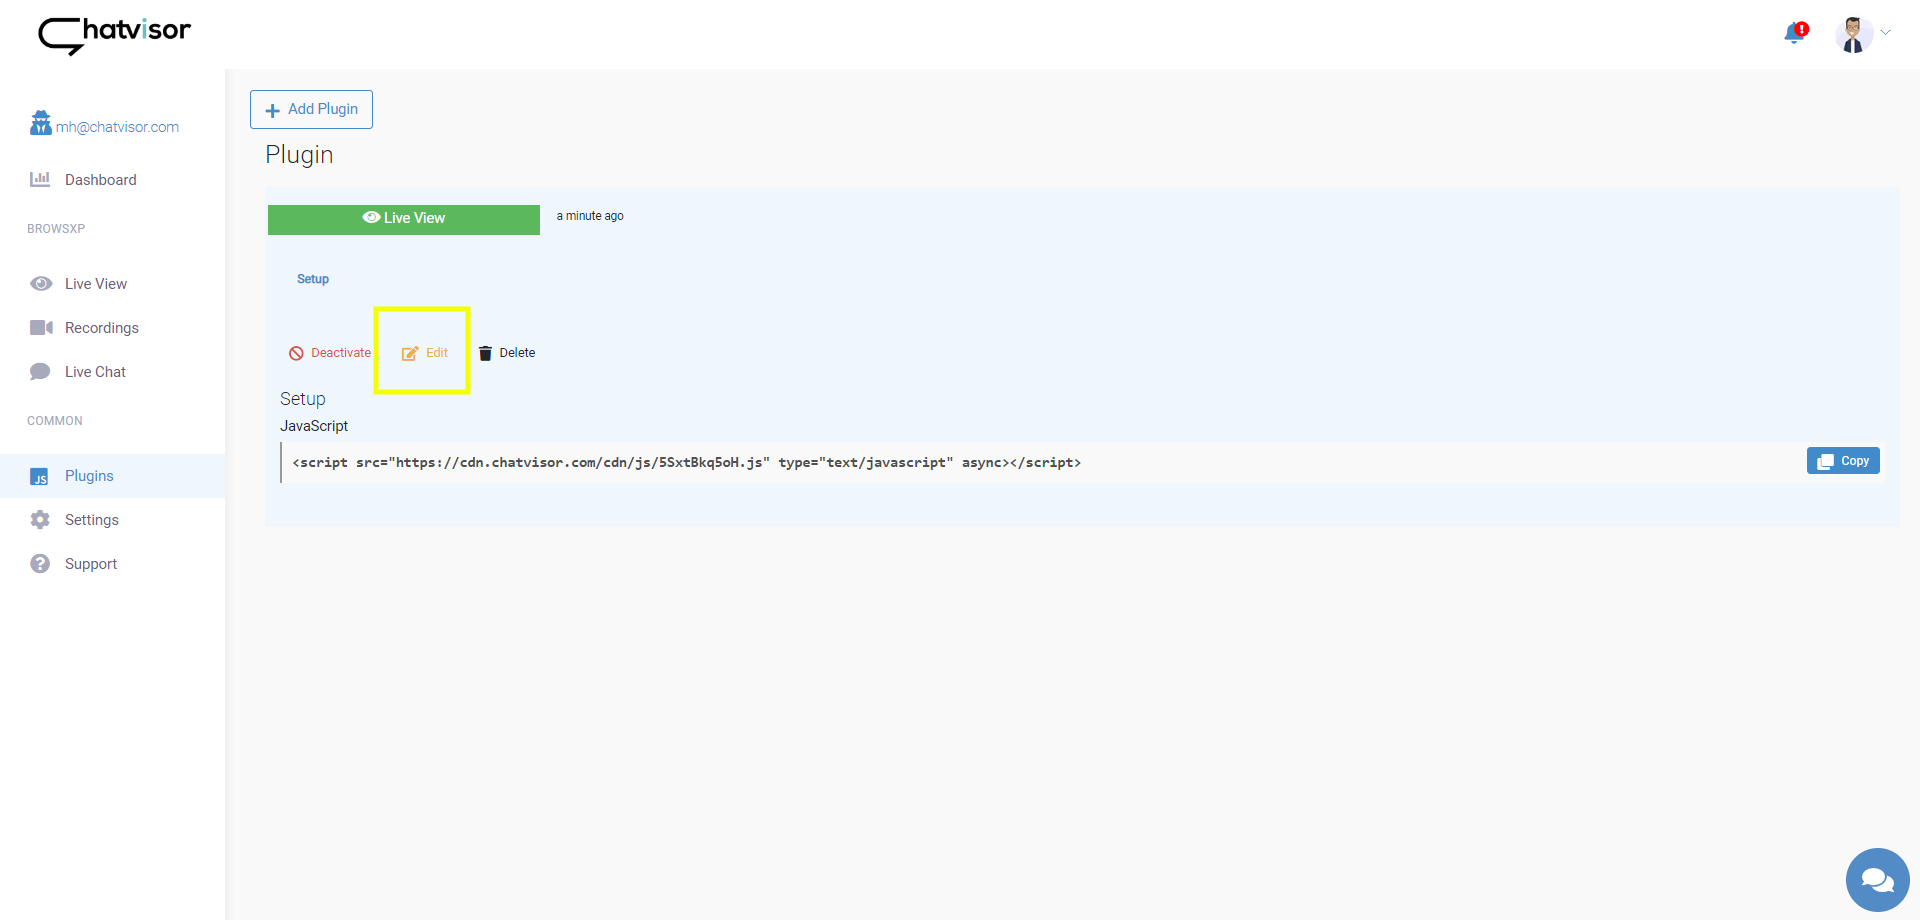
Task: Click the green Live View button
Action: pyautogui.click(x=404, y=219)
